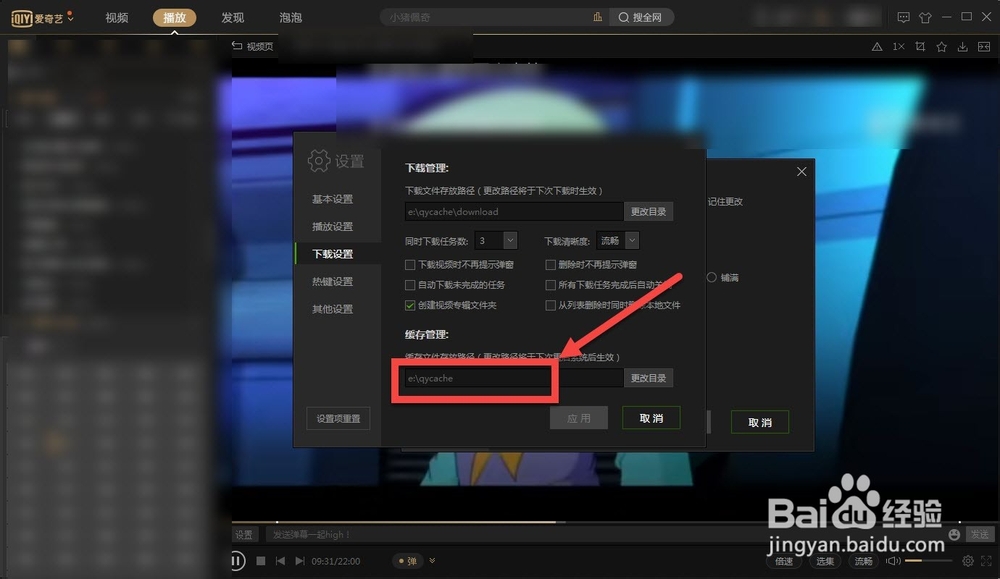This screenshot has height=579, width=1000.
Task: Click the favorite star icon
Action: (x=941, y=46)
